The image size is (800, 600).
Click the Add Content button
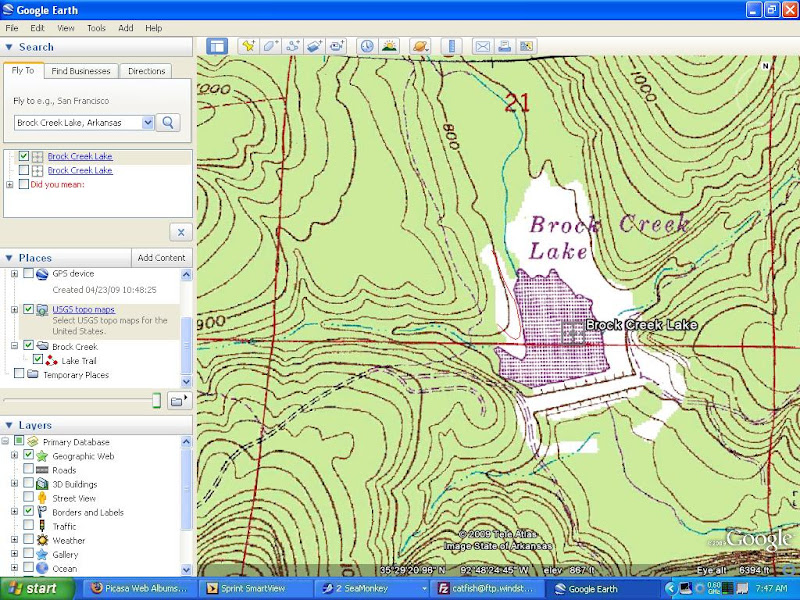(161, 258)
